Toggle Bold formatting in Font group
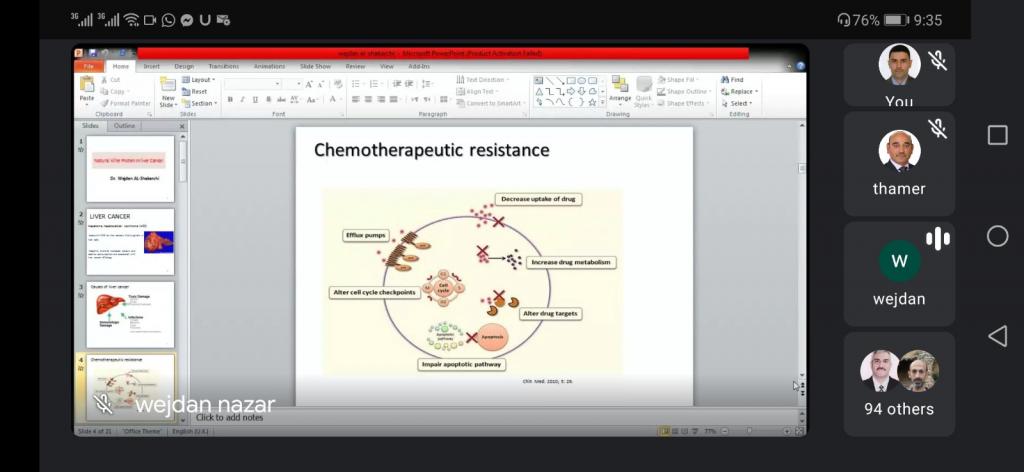The height and width of the screenshot is (472, 1024). click(230, 100)
